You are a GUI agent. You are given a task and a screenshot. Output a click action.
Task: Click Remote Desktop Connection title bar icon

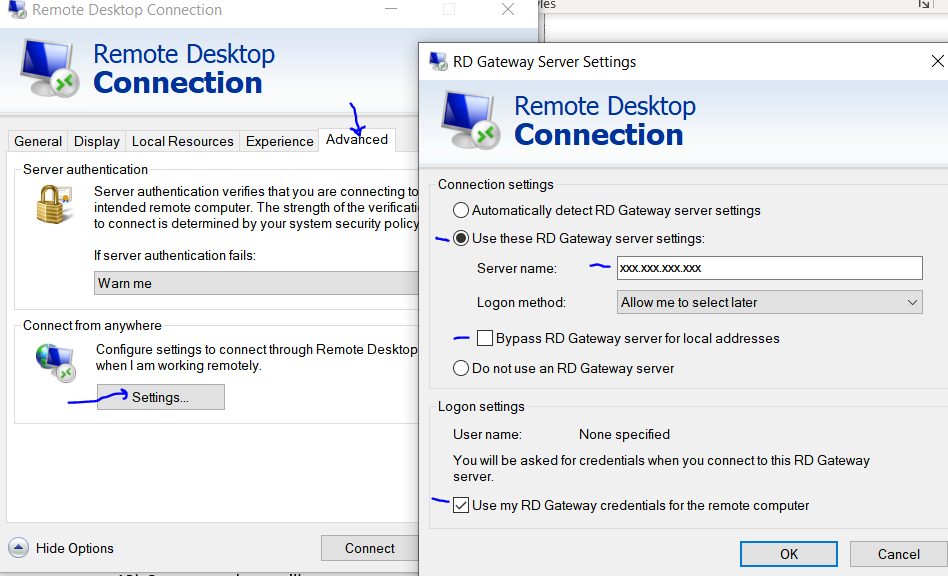[18, 10]
